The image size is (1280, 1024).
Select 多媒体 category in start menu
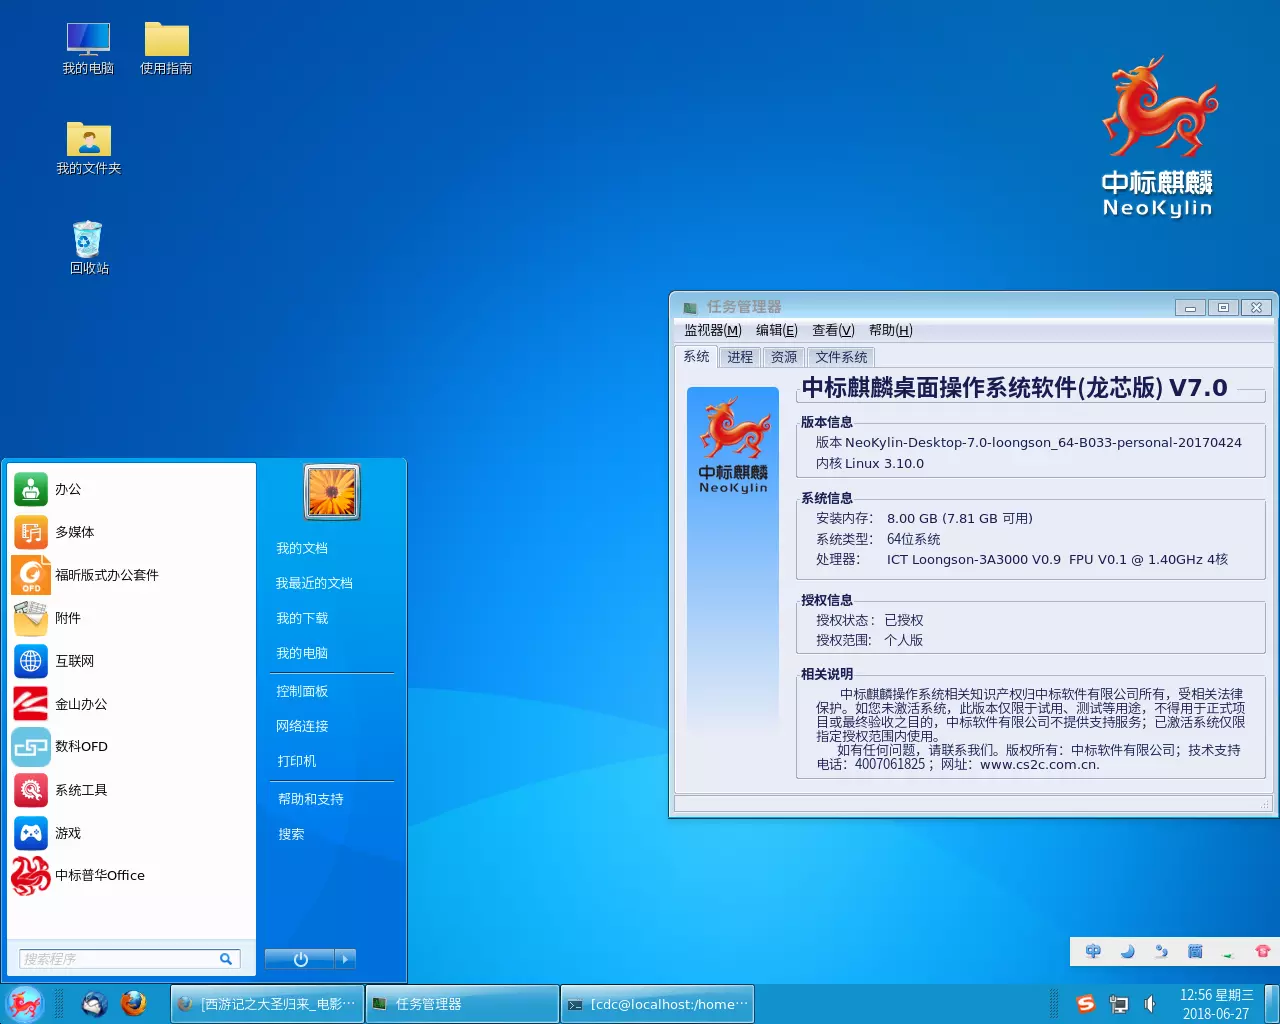131,532
